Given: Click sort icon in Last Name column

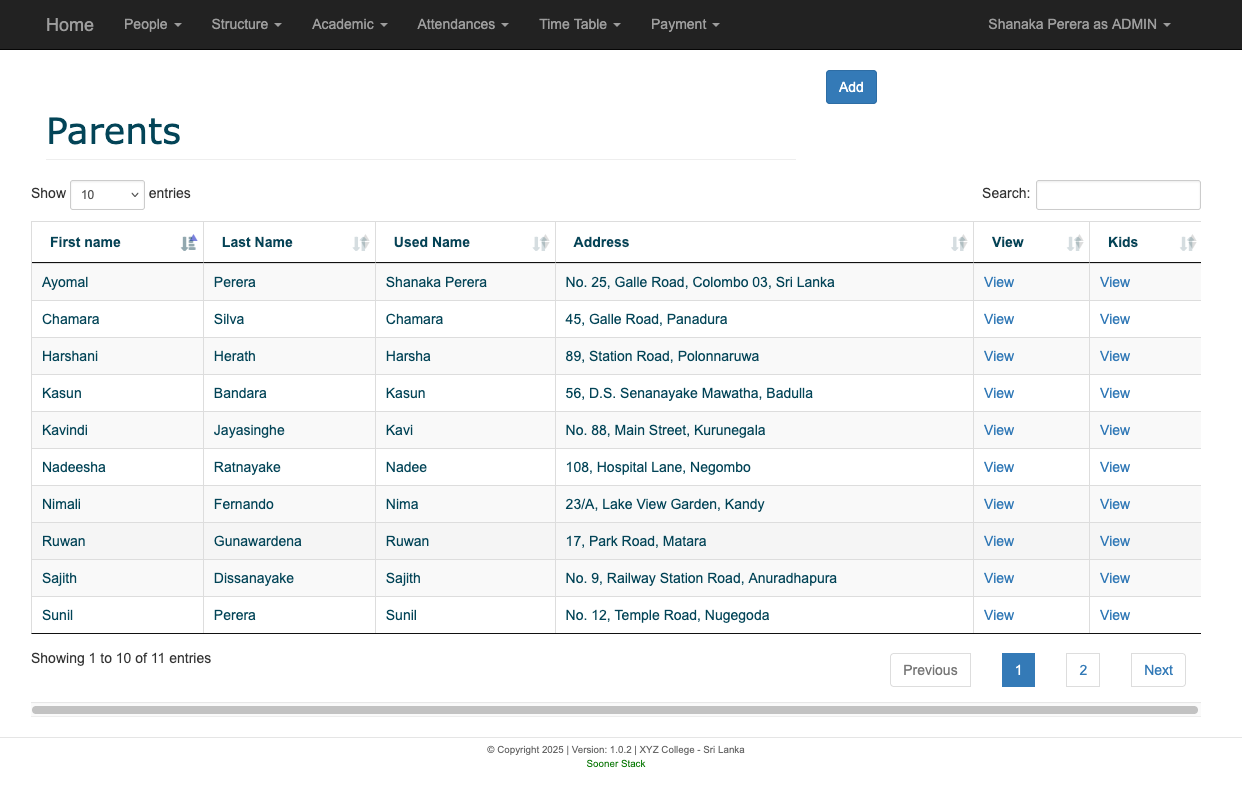Looking at the screenshot, I should [361, 243].
